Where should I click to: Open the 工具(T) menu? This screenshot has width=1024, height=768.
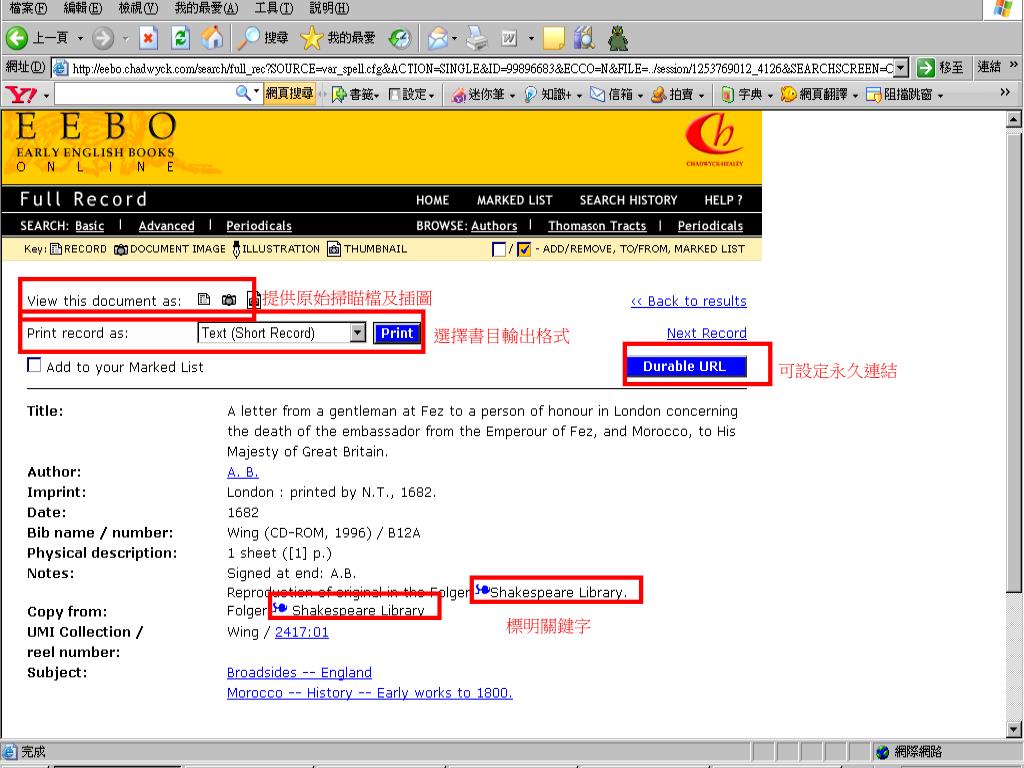(x=274, y=8)
